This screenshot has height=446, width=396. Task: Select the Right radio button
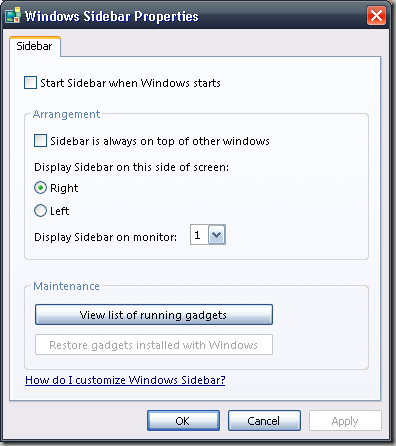tap(40, 188)
